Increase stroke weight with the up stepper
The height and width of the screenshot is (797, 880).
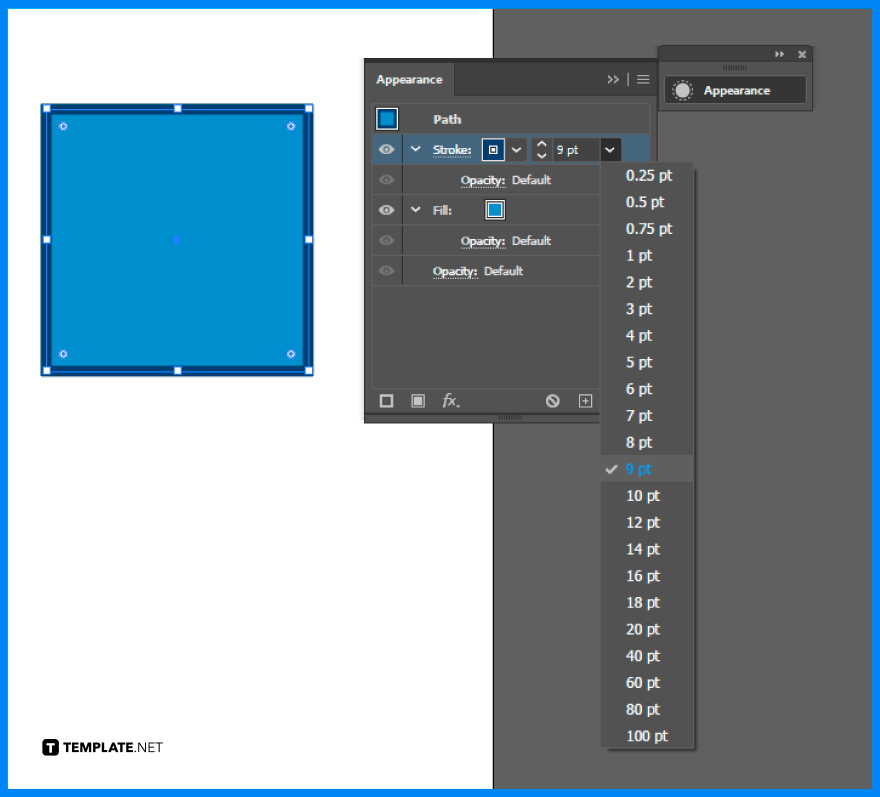(540, 144)
